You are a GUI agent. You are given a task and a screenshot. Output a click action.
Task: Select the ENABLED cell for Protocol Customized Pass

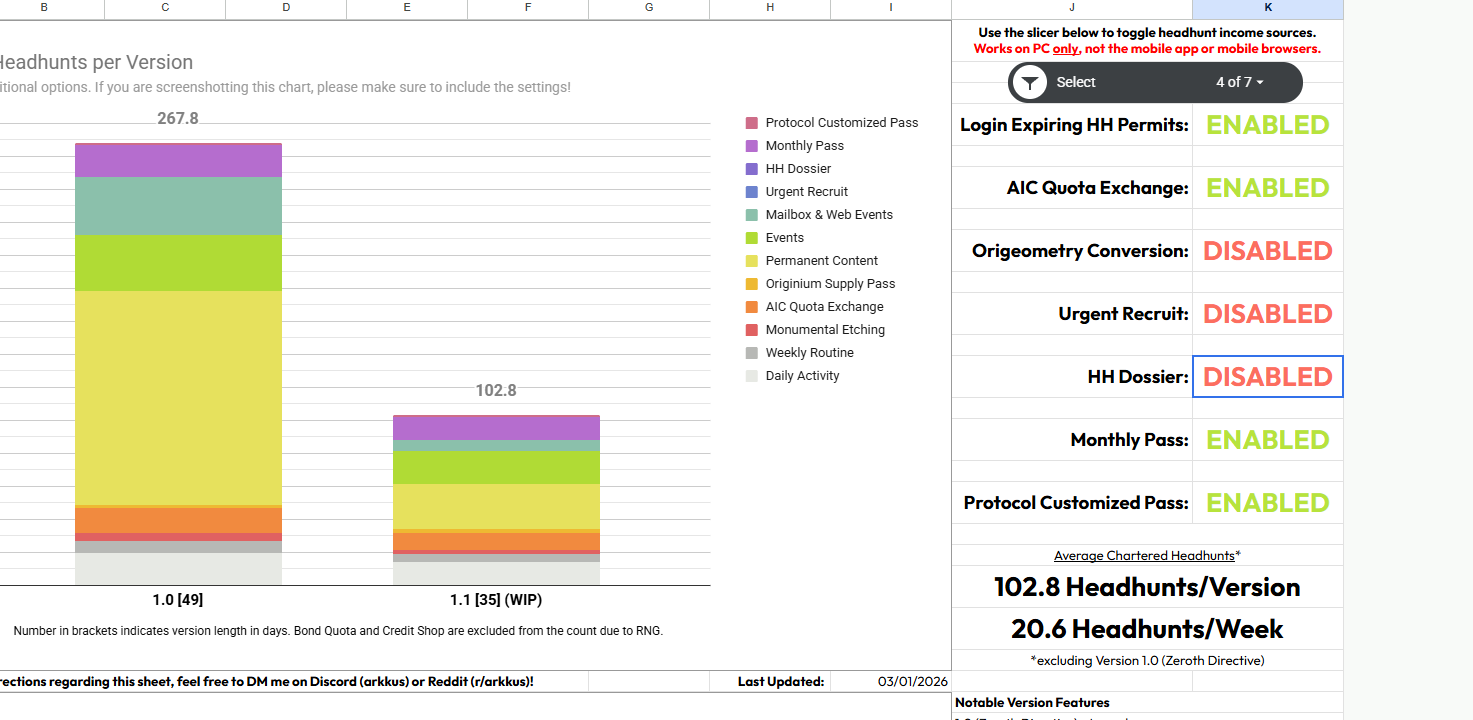pyautogui.click(x=1268, y=503)
